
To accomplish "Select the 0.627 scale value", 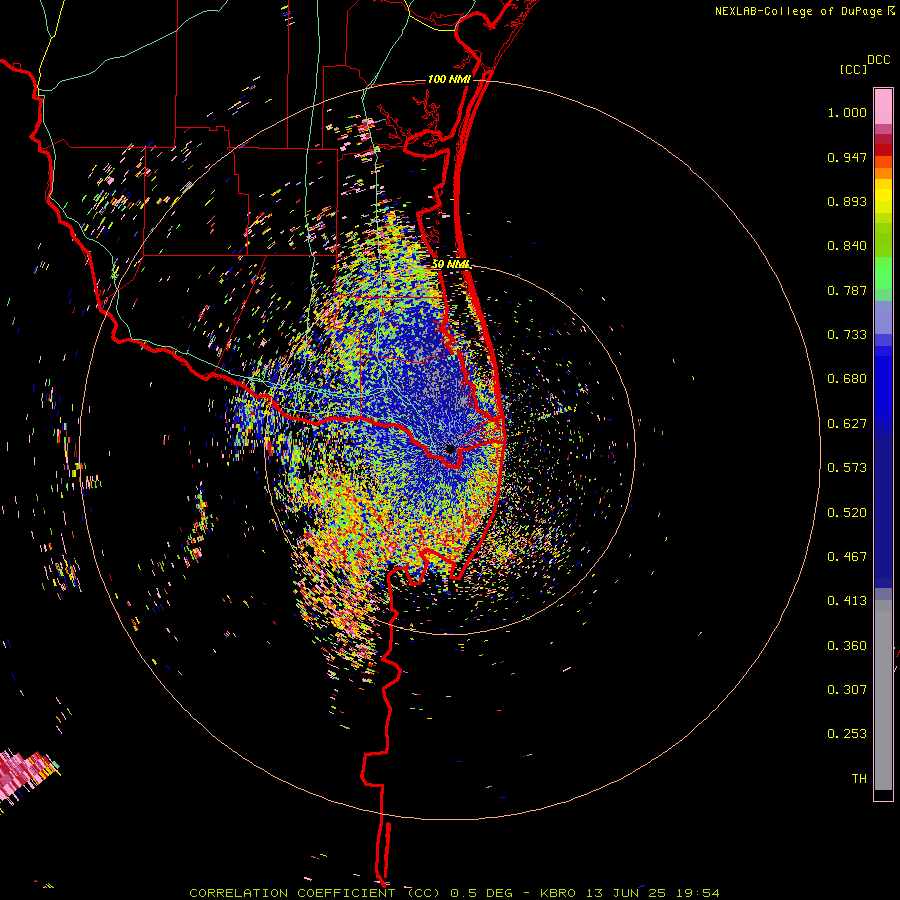I will point(847,424).
